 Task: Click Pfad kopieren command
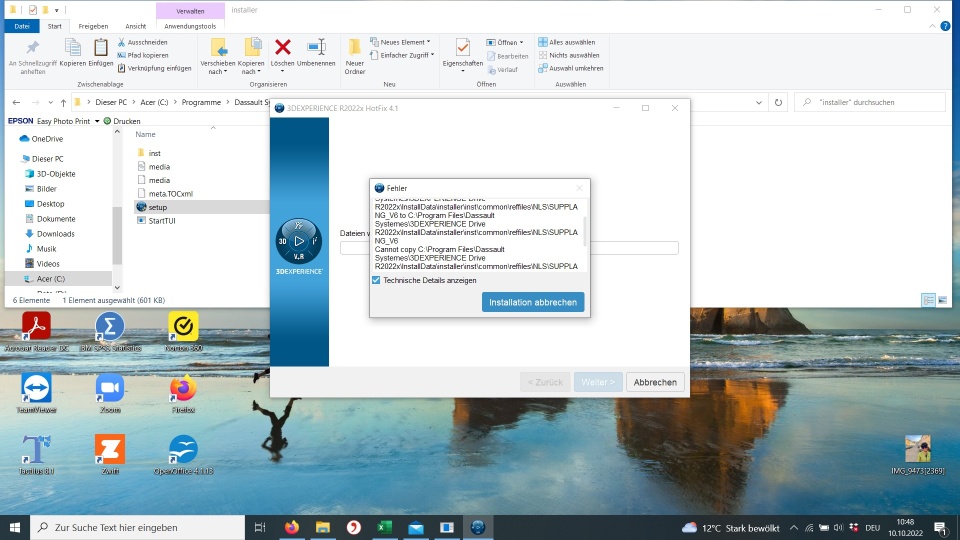143,55
